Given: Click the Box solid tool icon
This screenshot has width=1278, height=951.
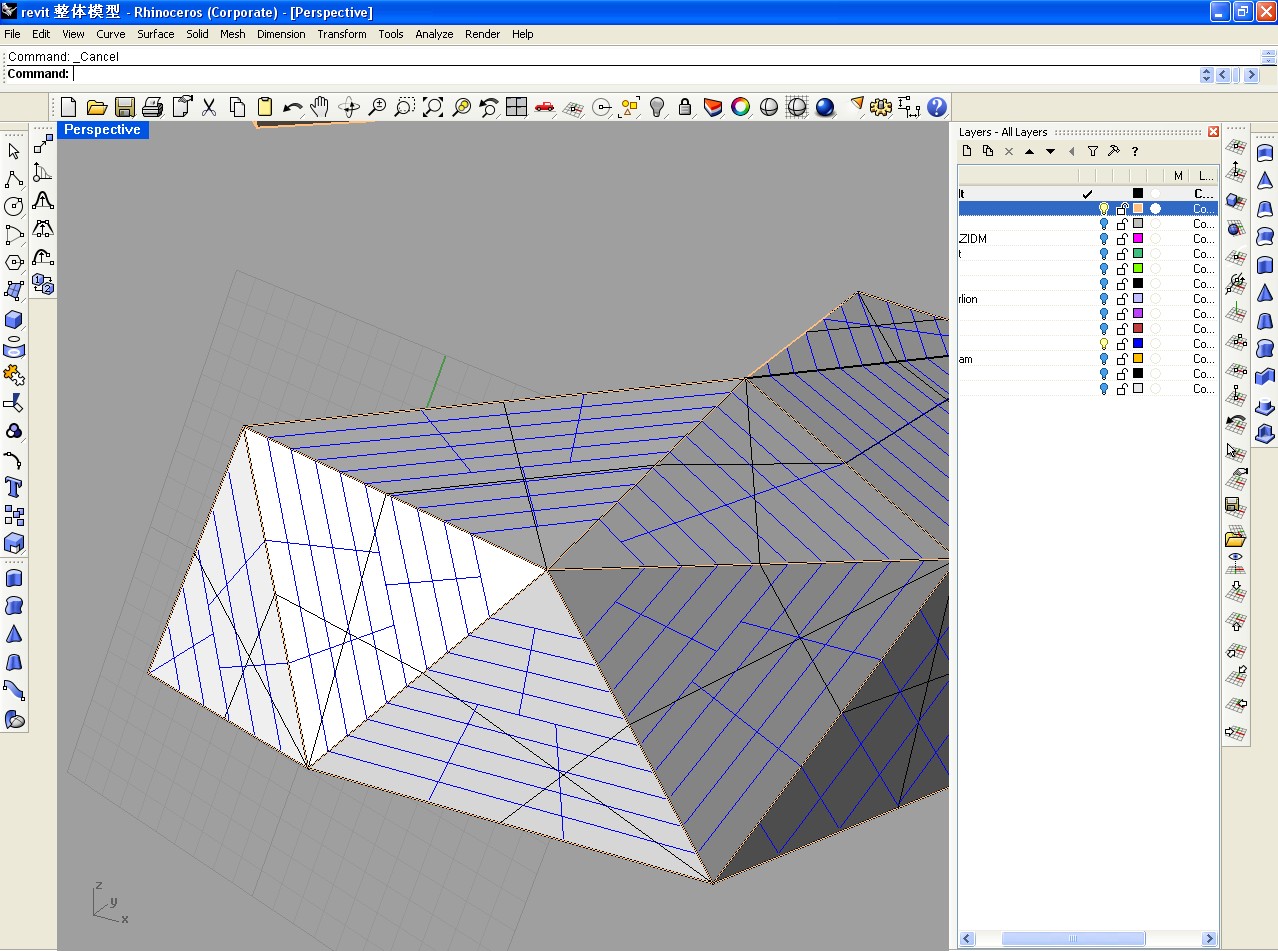Looking at the screenshot, I should click(14, 320).
